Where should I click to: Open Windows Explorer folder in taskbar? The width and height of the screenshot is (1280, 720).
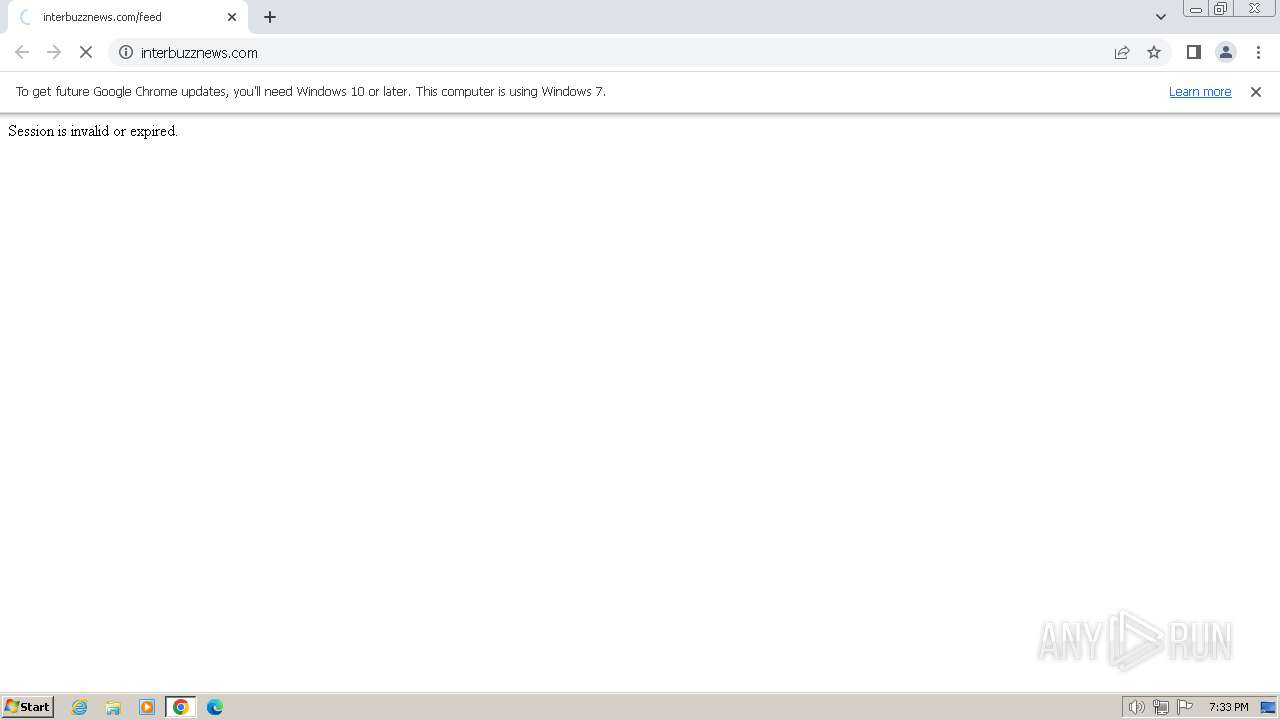point(113,707)
